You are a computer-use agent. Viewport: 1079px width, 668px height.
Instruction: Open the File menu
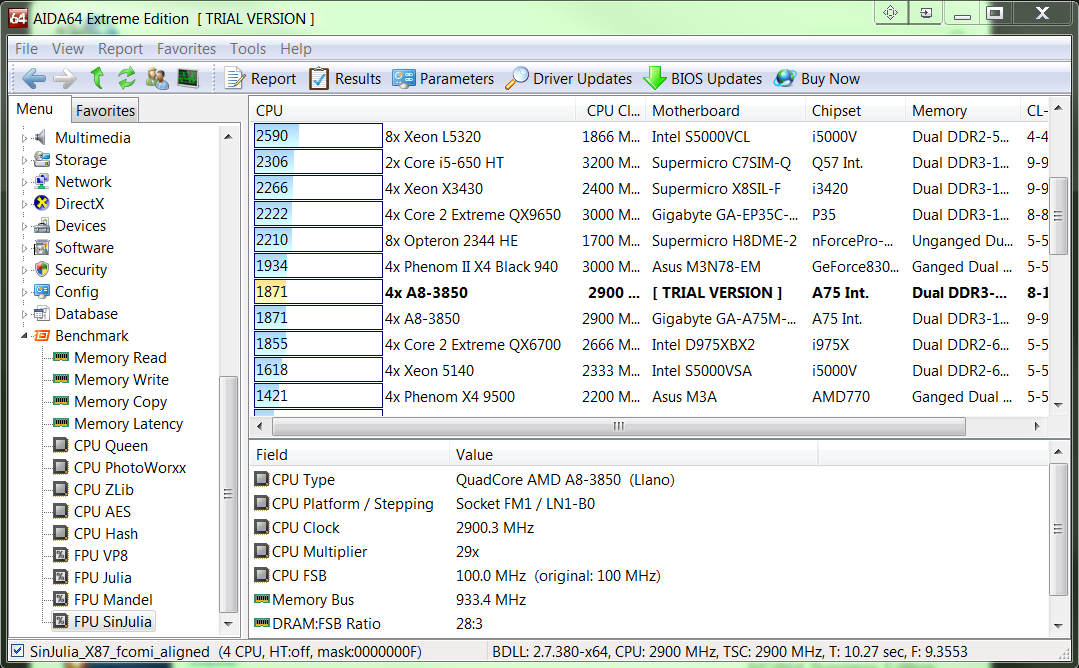[26, 49]
